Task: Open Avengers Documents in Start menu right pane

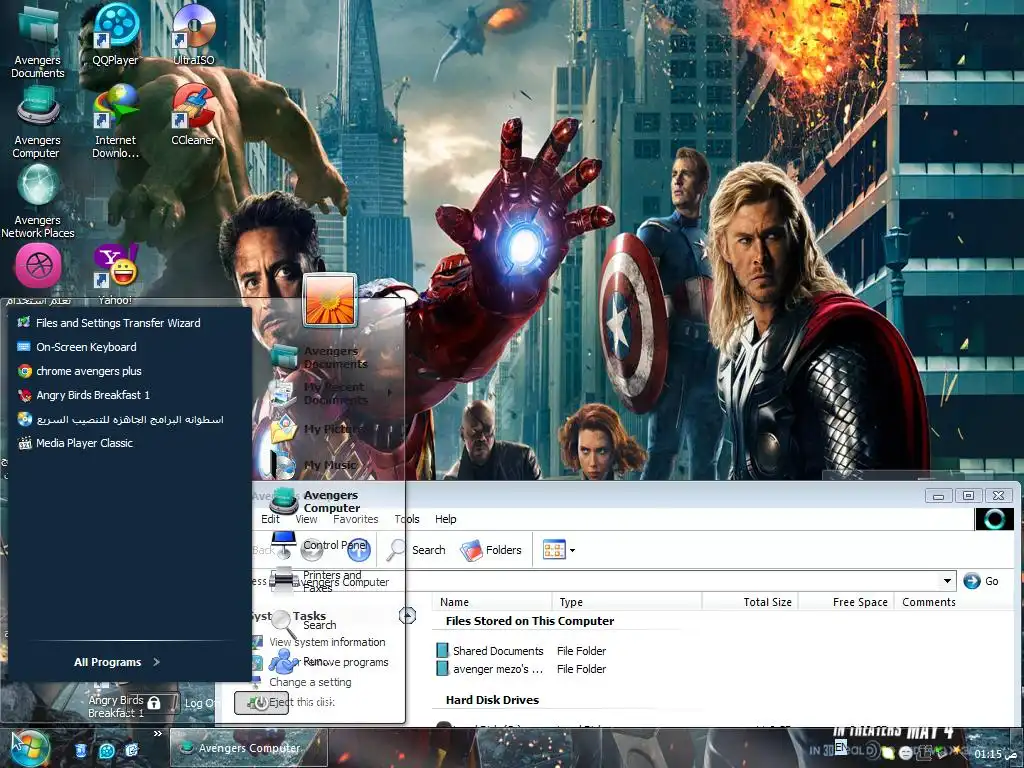Action: 320,357
